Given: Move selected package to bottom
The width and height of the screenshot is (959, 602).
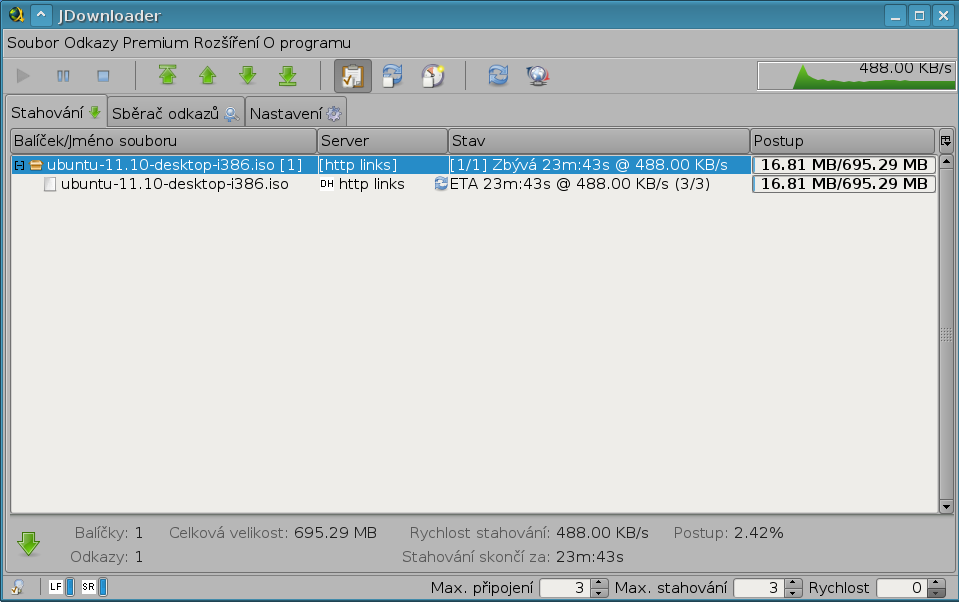Looking at the screenshot, I should 287,75.
